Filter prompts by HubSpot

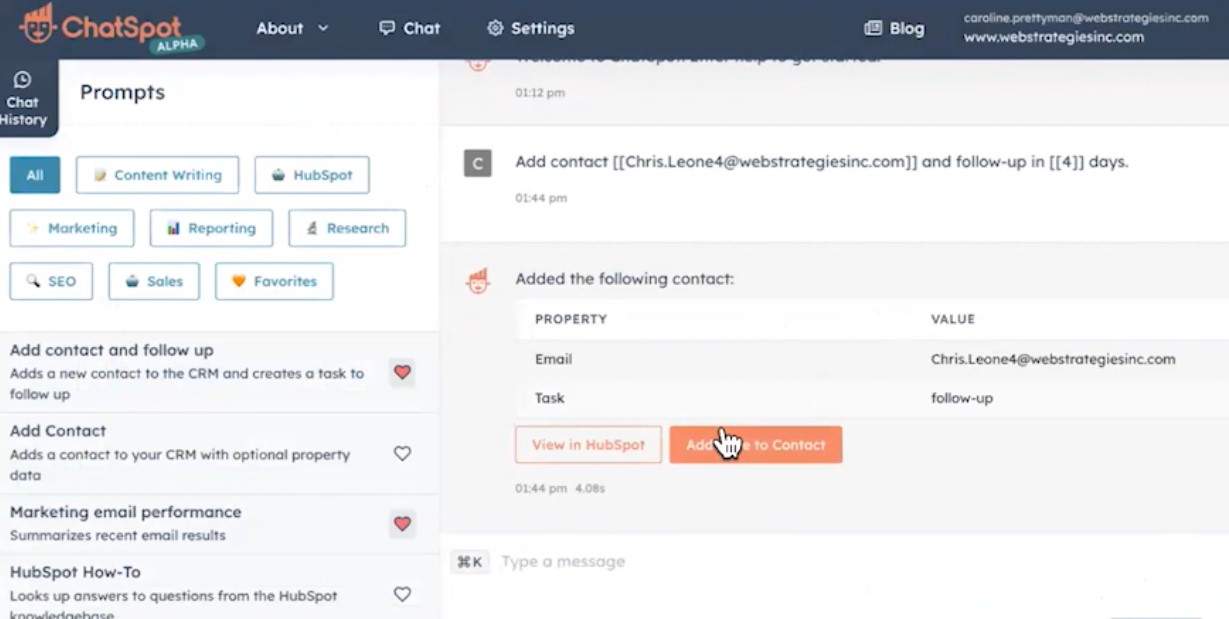pos(311,175)
